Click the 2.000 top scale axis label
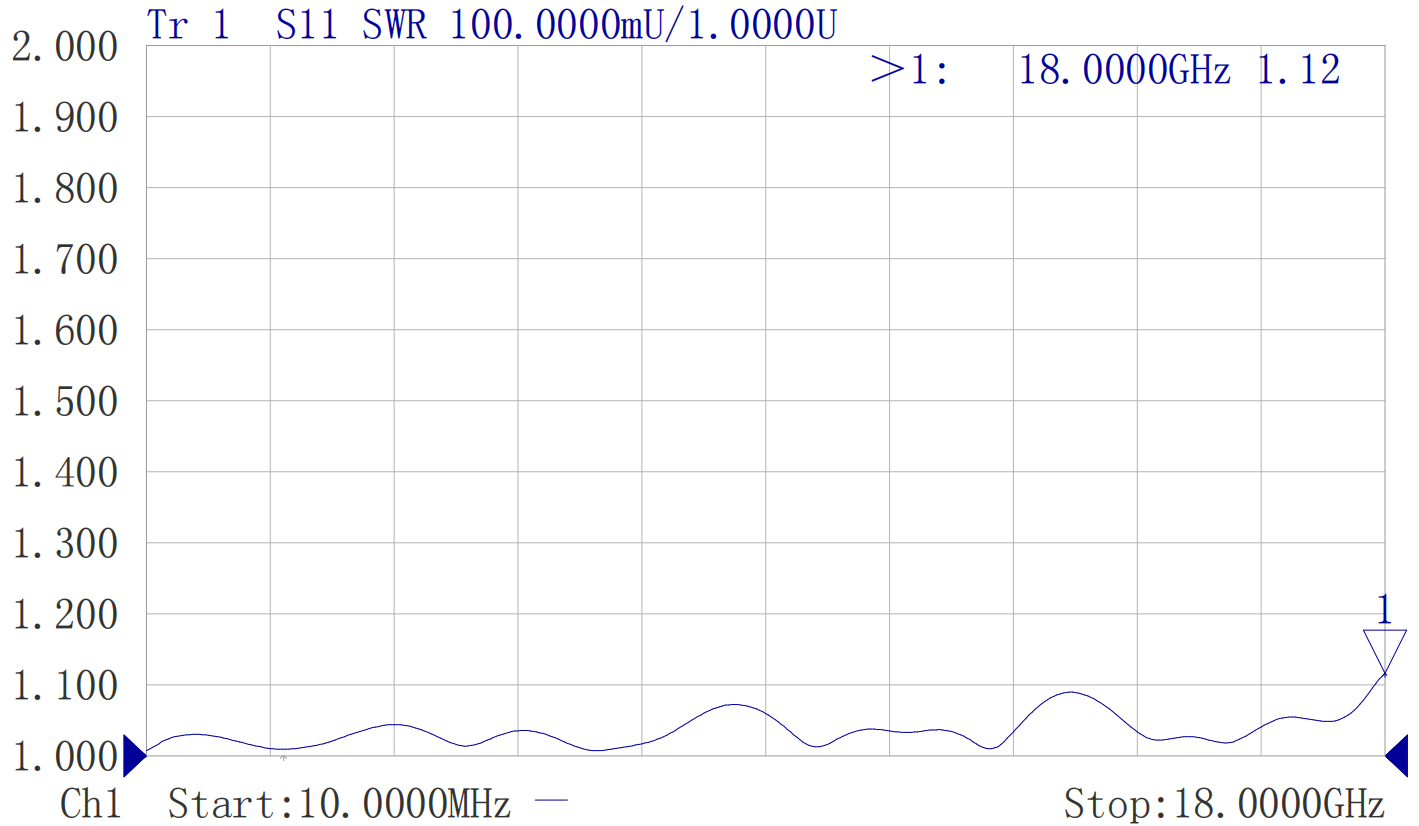 click(x=64, y=47)
